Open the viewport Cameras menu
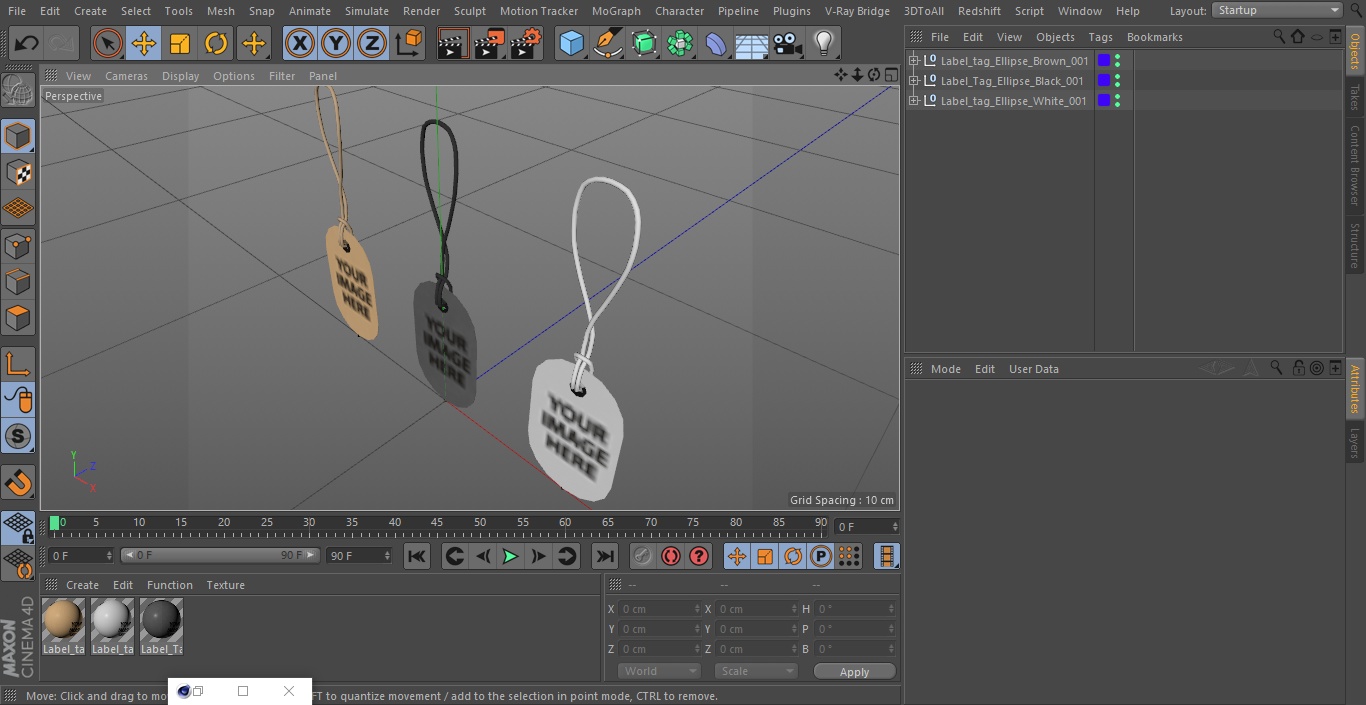 click(x=126, y=76)
